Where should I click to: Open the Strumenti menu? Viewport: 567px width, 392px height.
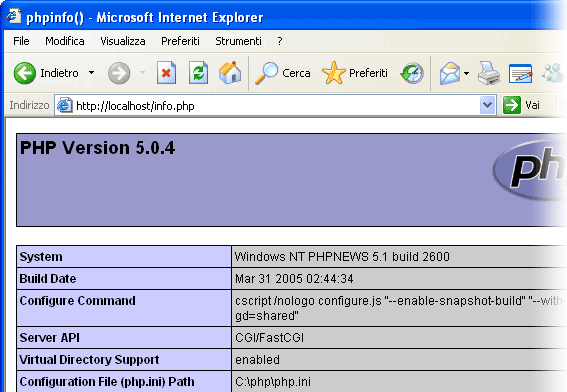pos(238,41)
